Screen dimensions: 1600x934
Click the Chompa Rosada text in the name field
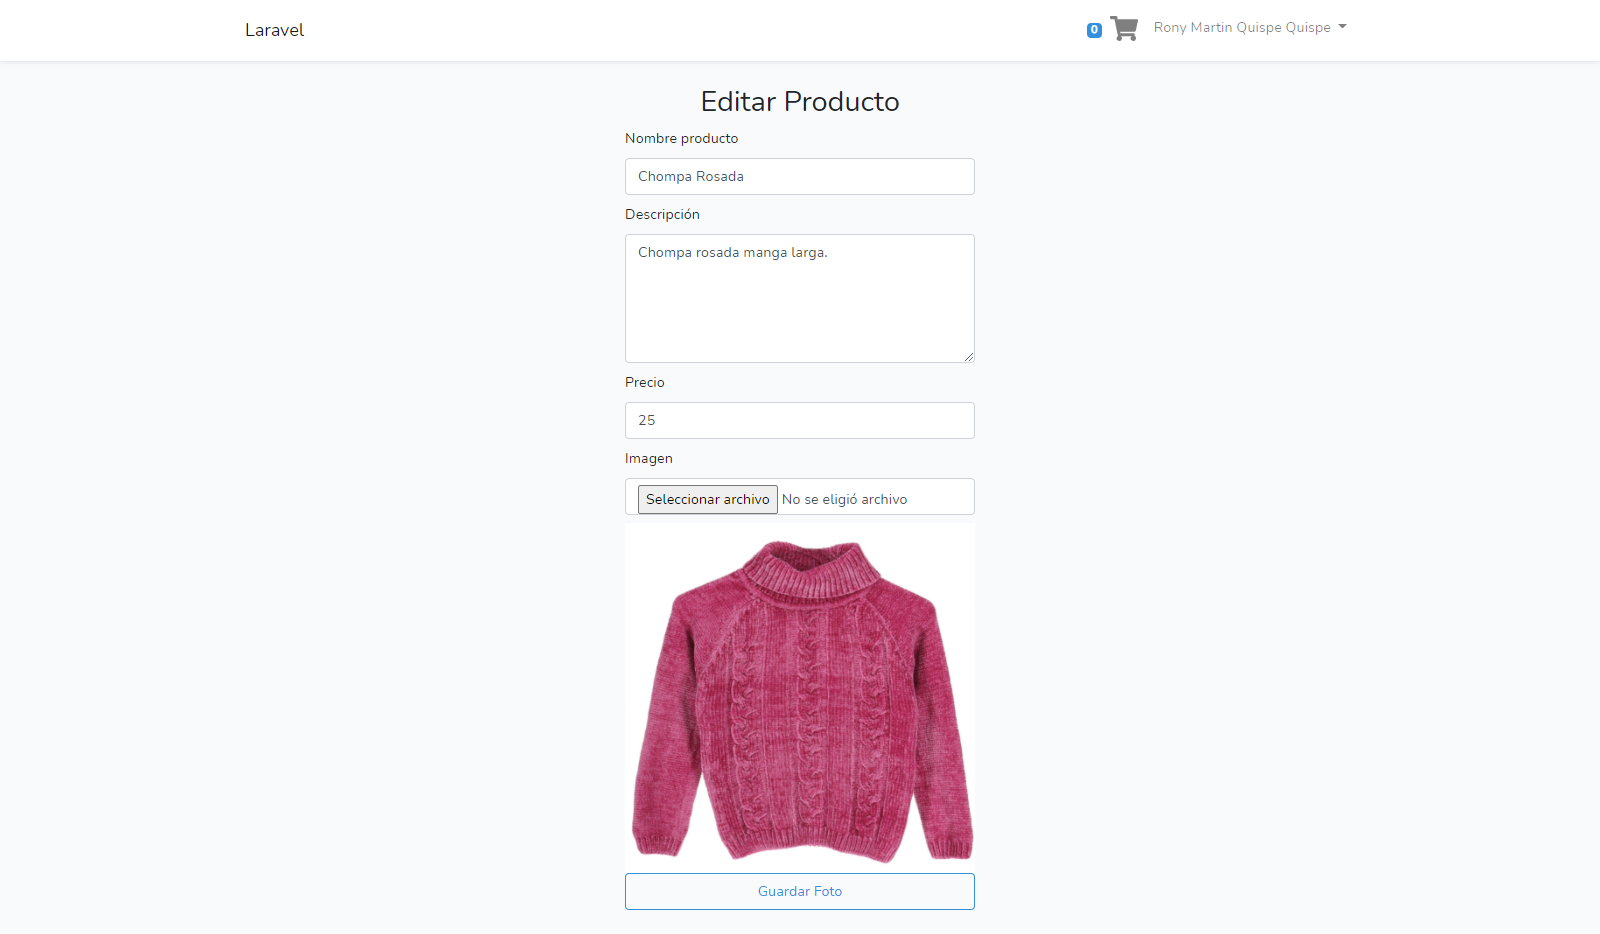[690, 176]
